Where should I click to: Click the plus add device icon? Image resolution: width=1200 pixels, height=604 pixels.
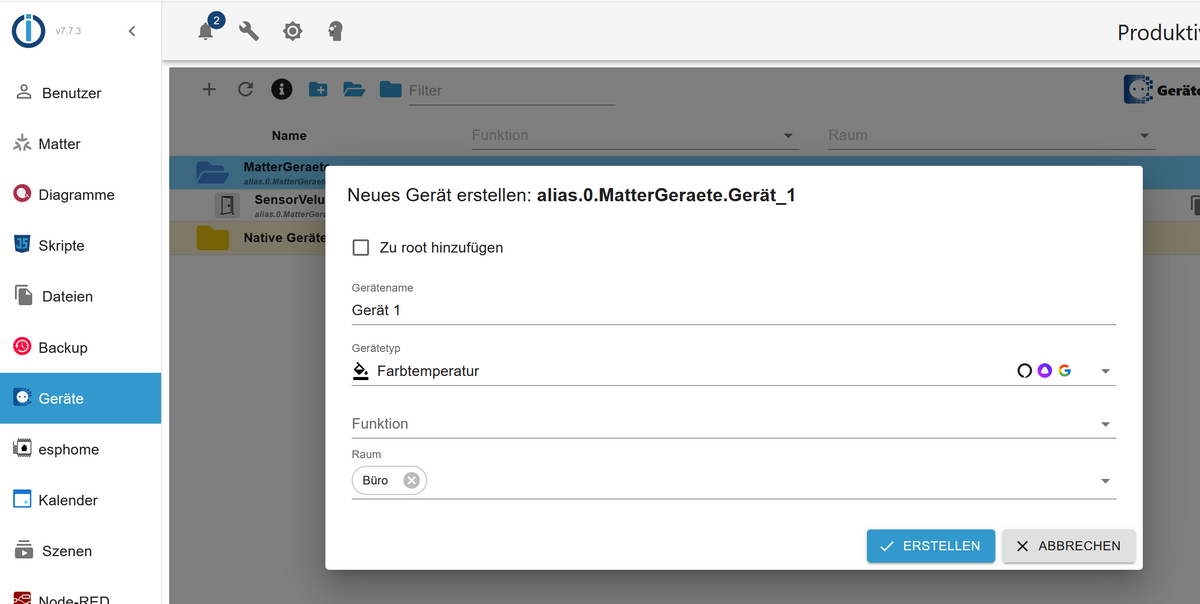point(209,89)
